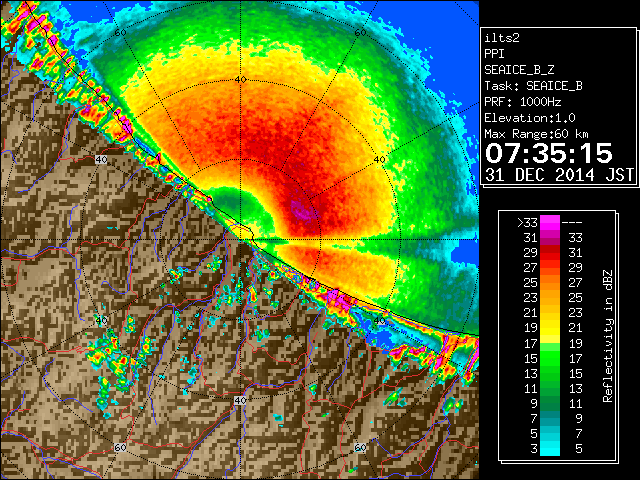Click the date 31 DEC 2014 JST

pyautogui.click(x=559, y=175)
